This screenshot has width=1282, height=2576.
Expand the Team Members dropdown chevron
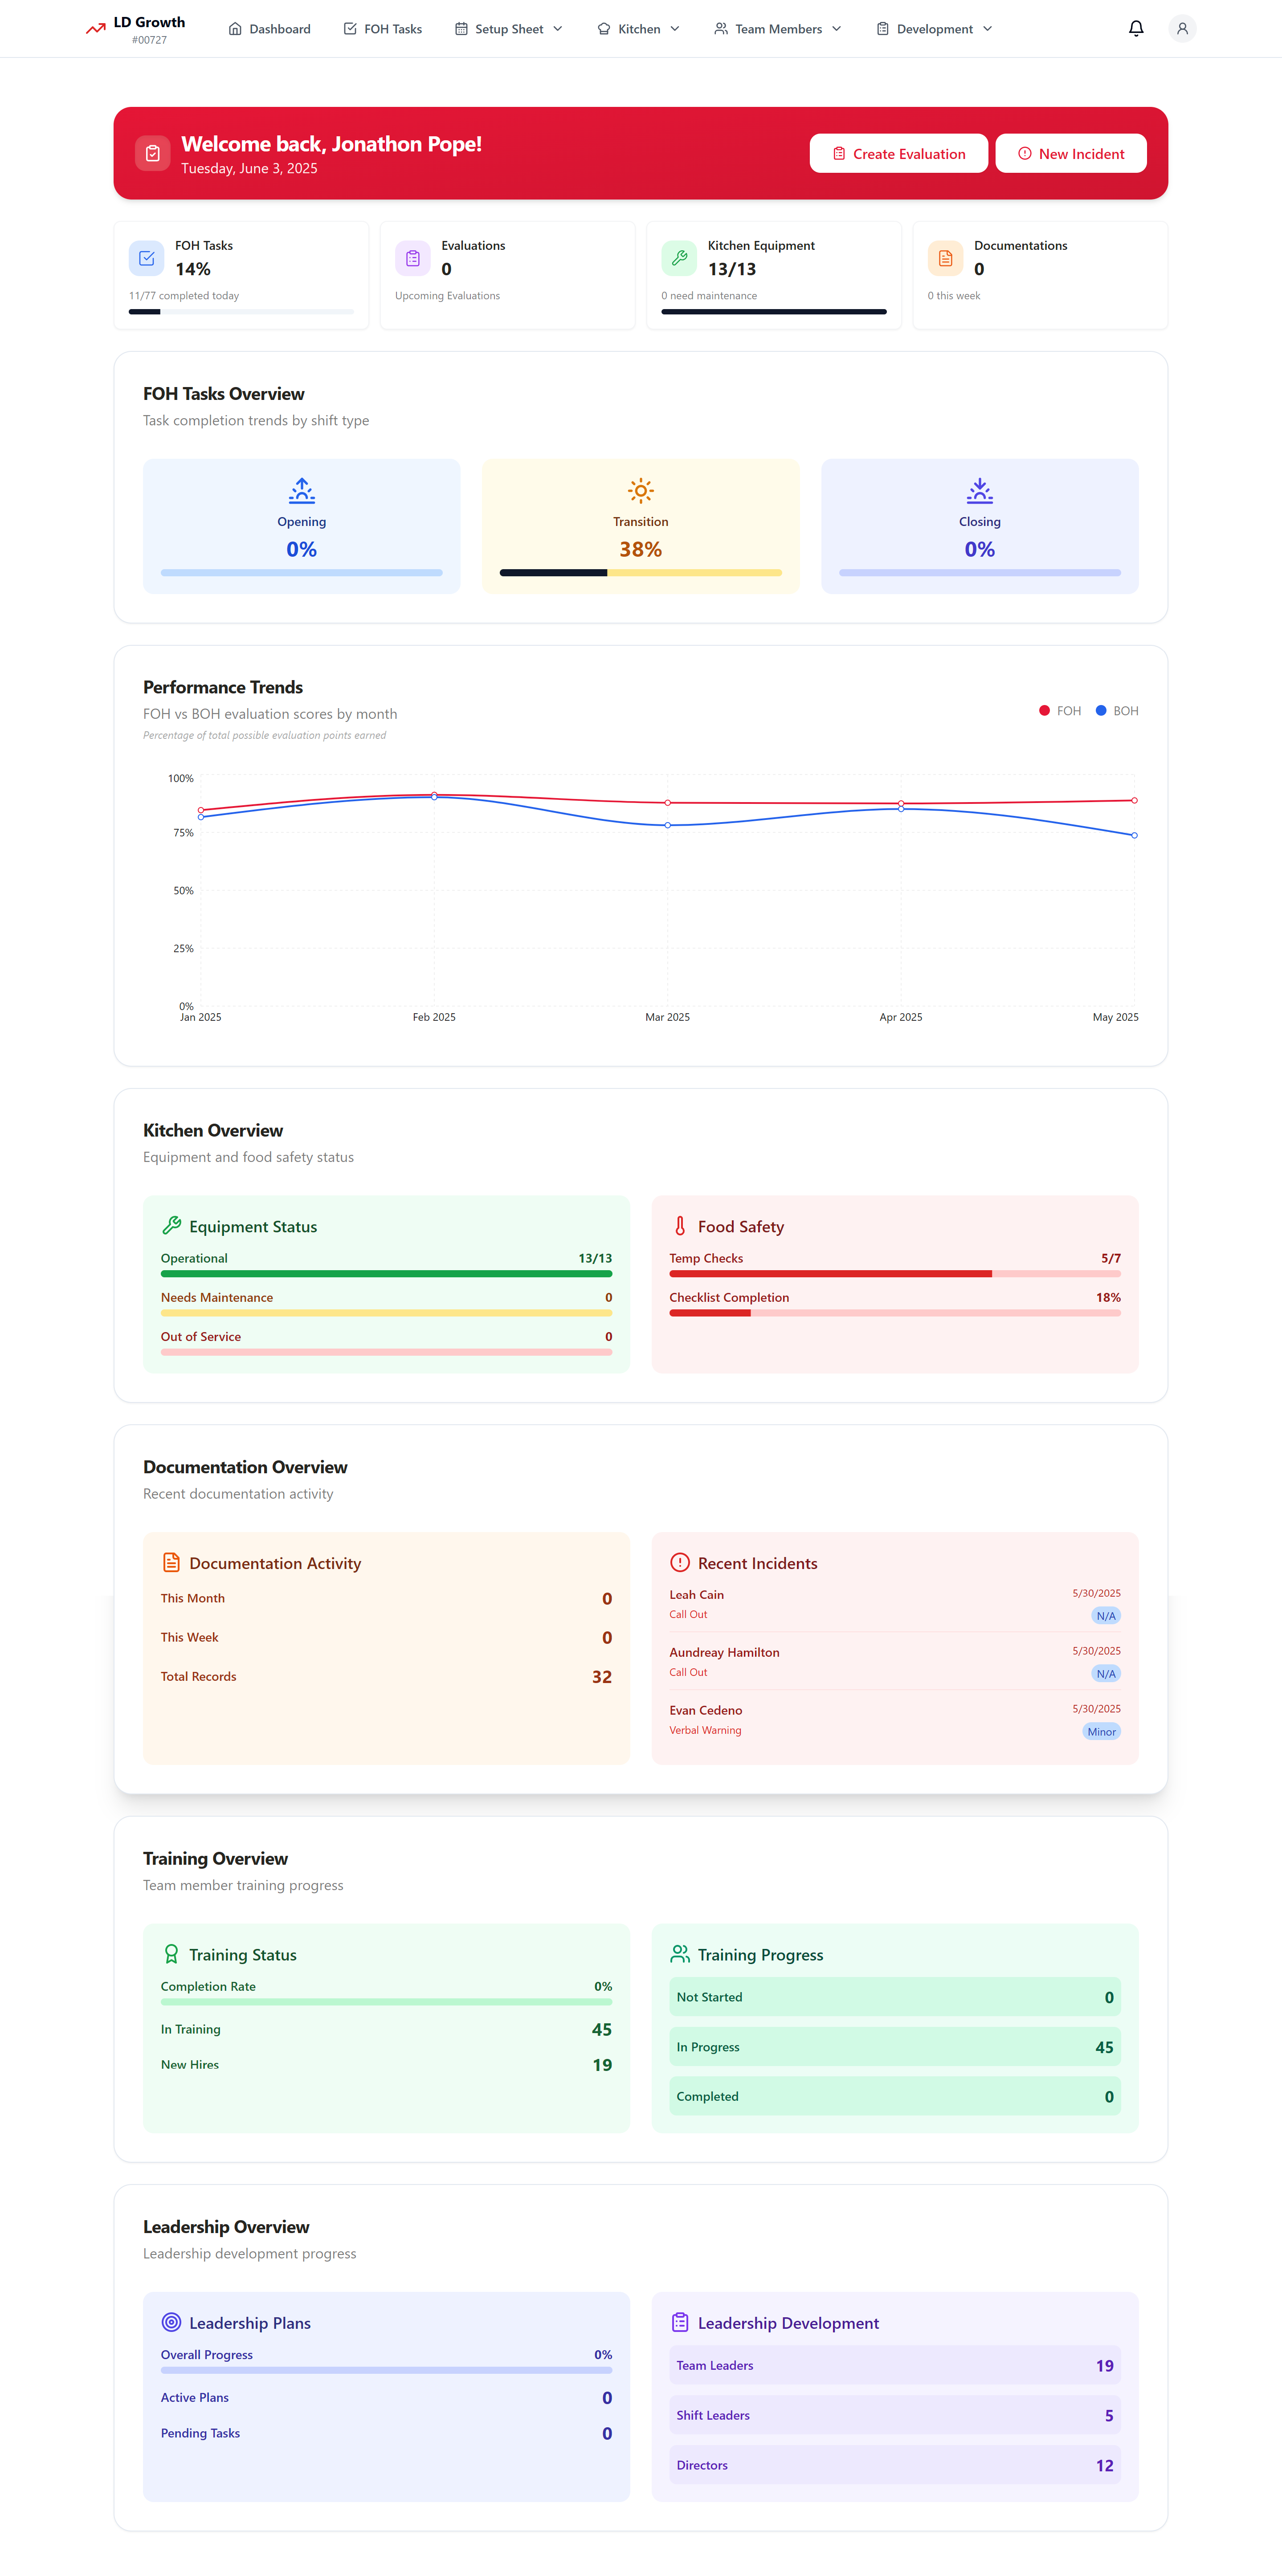click(837, 29)
